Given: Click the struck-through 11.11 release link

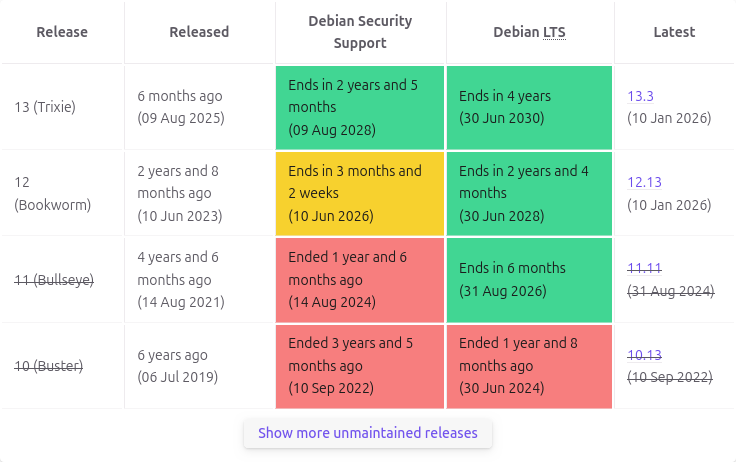Looking at the screenshot, I should point(644,268).
